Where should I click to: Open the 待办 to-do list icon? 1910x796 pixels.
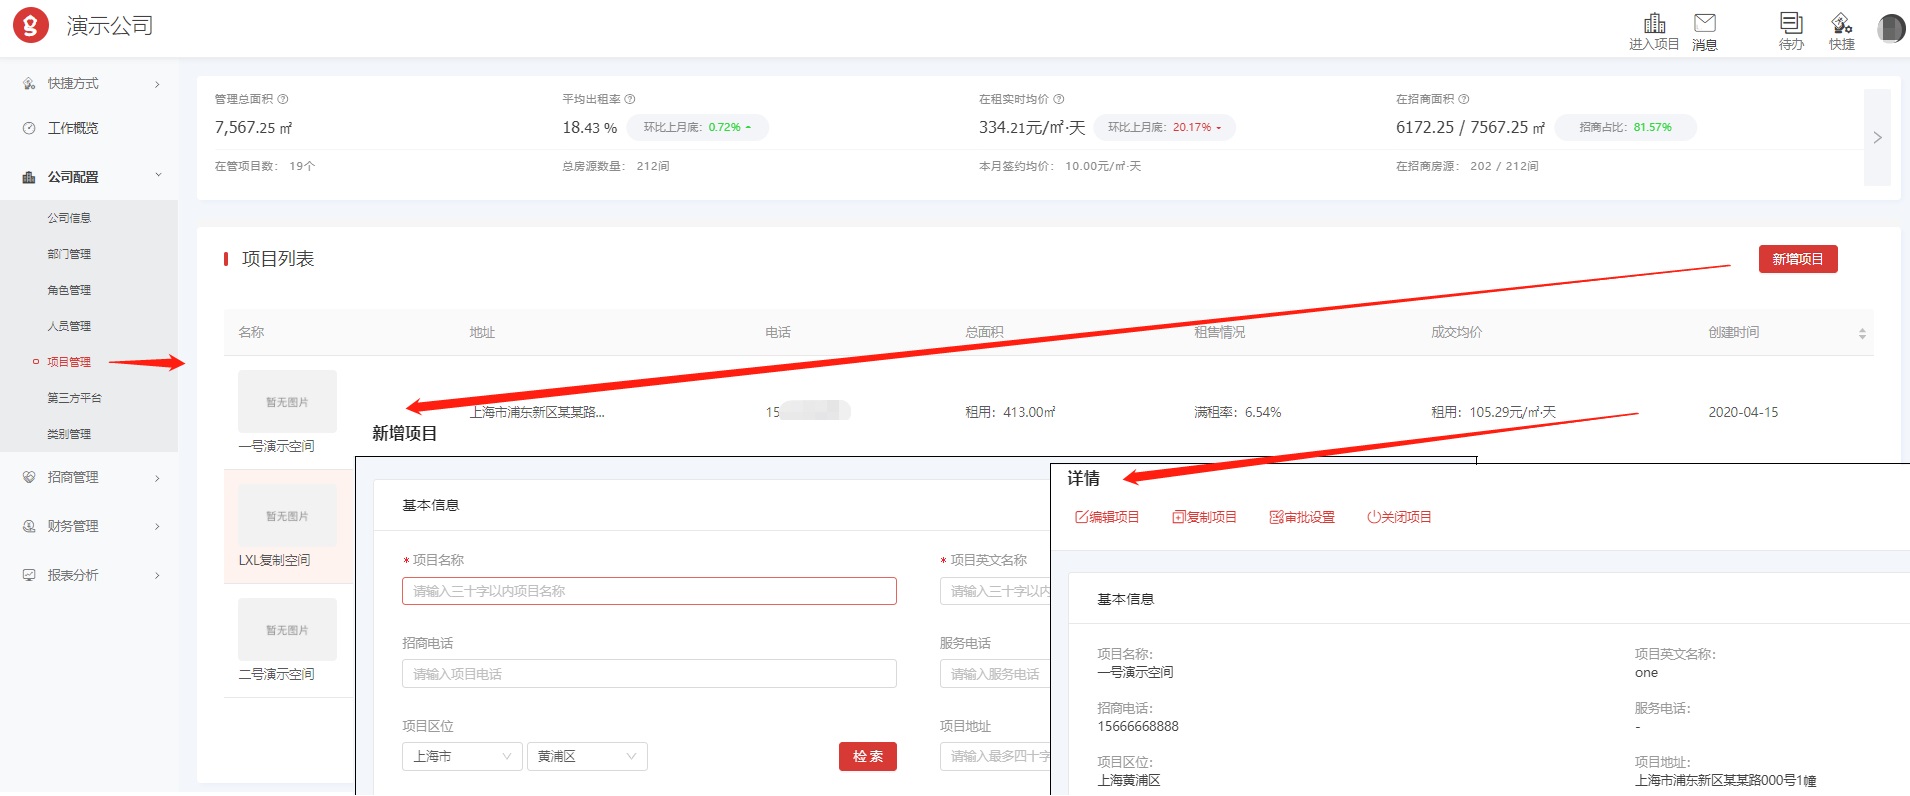click(1790, 23)
